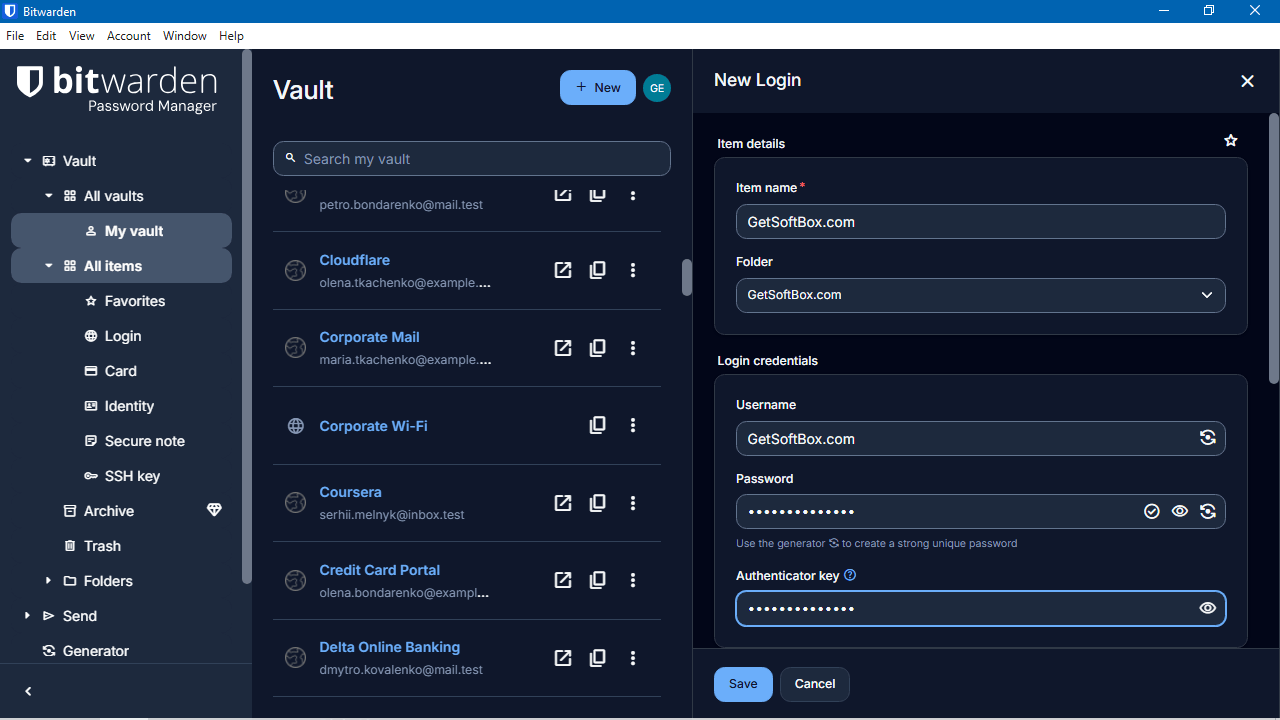The height and width of the screenshot is (720, 1280).
Task: Check if password has been exposed
Action: tap(1152, 511)
